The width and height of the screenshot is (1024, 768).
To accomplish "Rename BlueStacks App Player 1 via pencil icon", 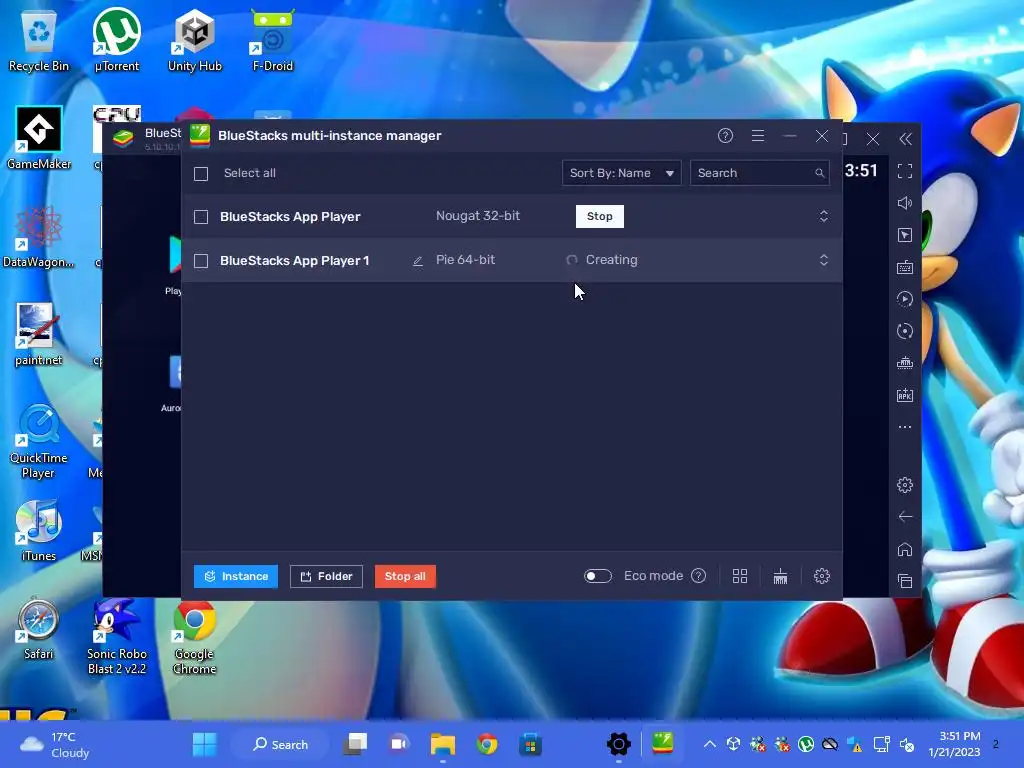I will click(x=418, y=261).
